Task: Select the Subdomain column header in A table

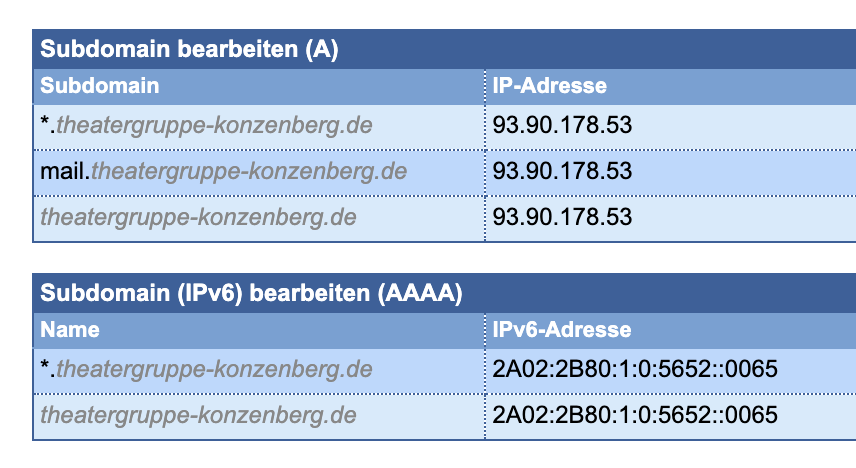Action: point(100,86)
